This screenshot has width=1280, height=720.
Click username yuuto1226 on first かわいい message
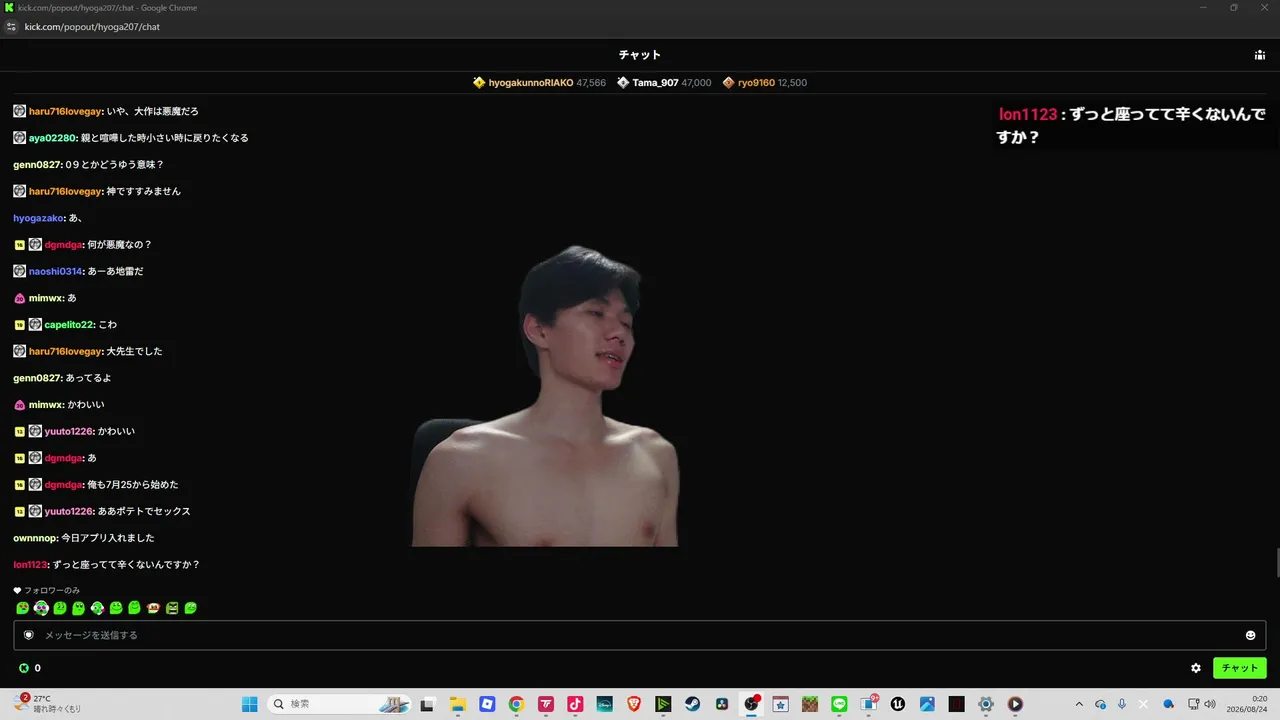pos(68,432)
